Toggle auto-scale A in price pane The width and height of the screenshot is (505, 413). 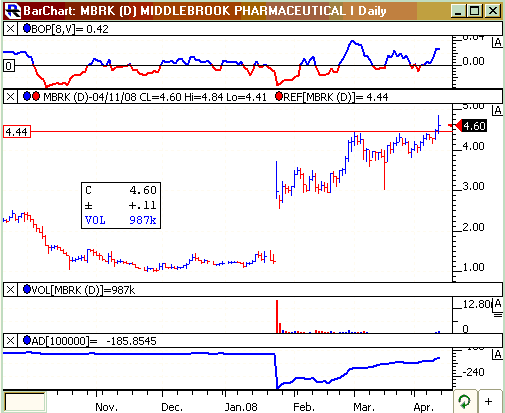[x=497, y=110]
